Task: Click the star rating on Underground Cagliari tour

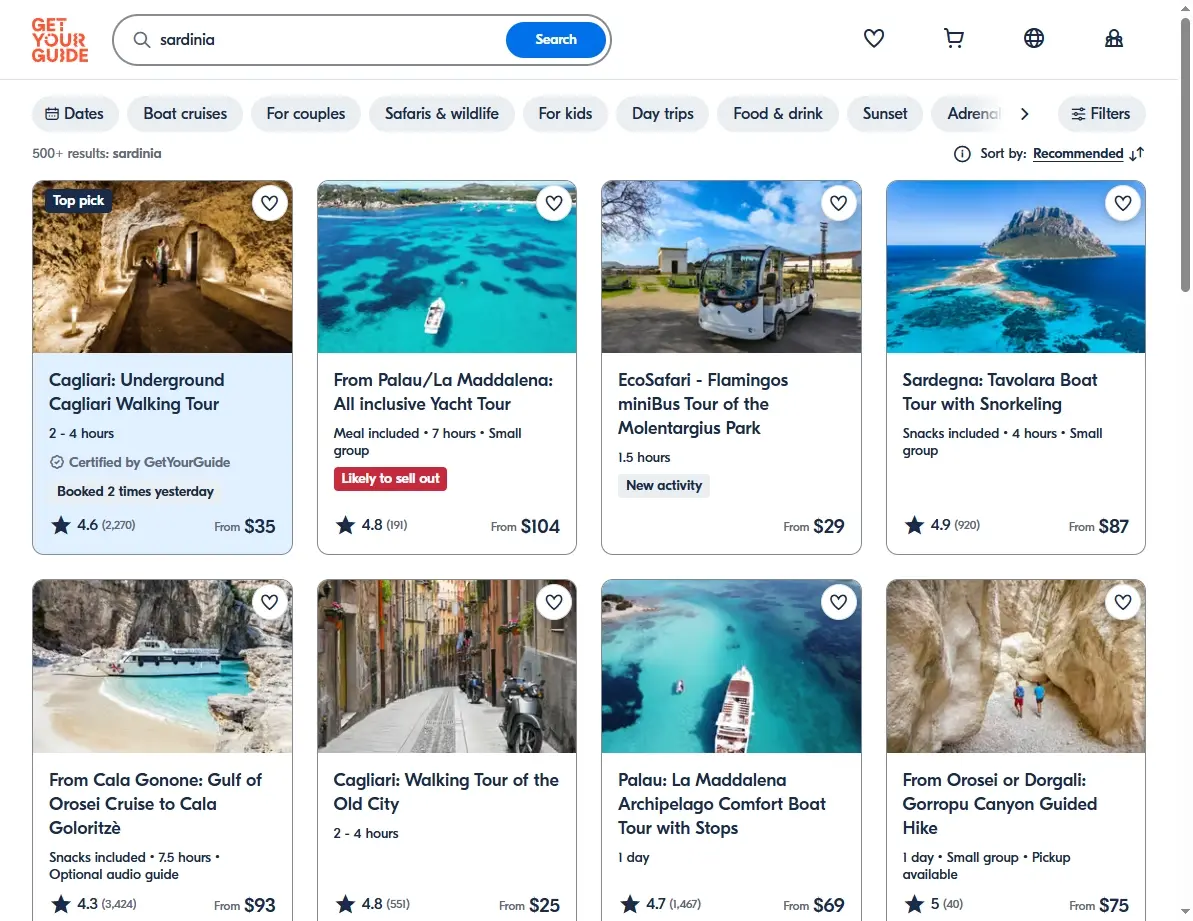Action: pyautogui.click(x=93, y=525)
